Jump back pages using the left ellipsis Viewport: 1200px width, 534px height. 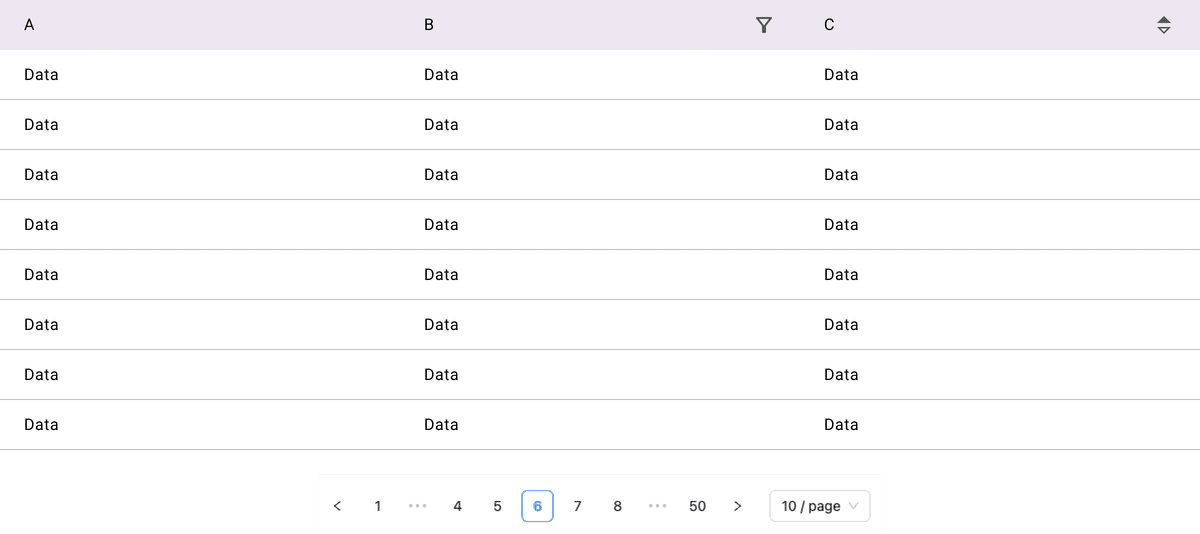tap(418, 506)
